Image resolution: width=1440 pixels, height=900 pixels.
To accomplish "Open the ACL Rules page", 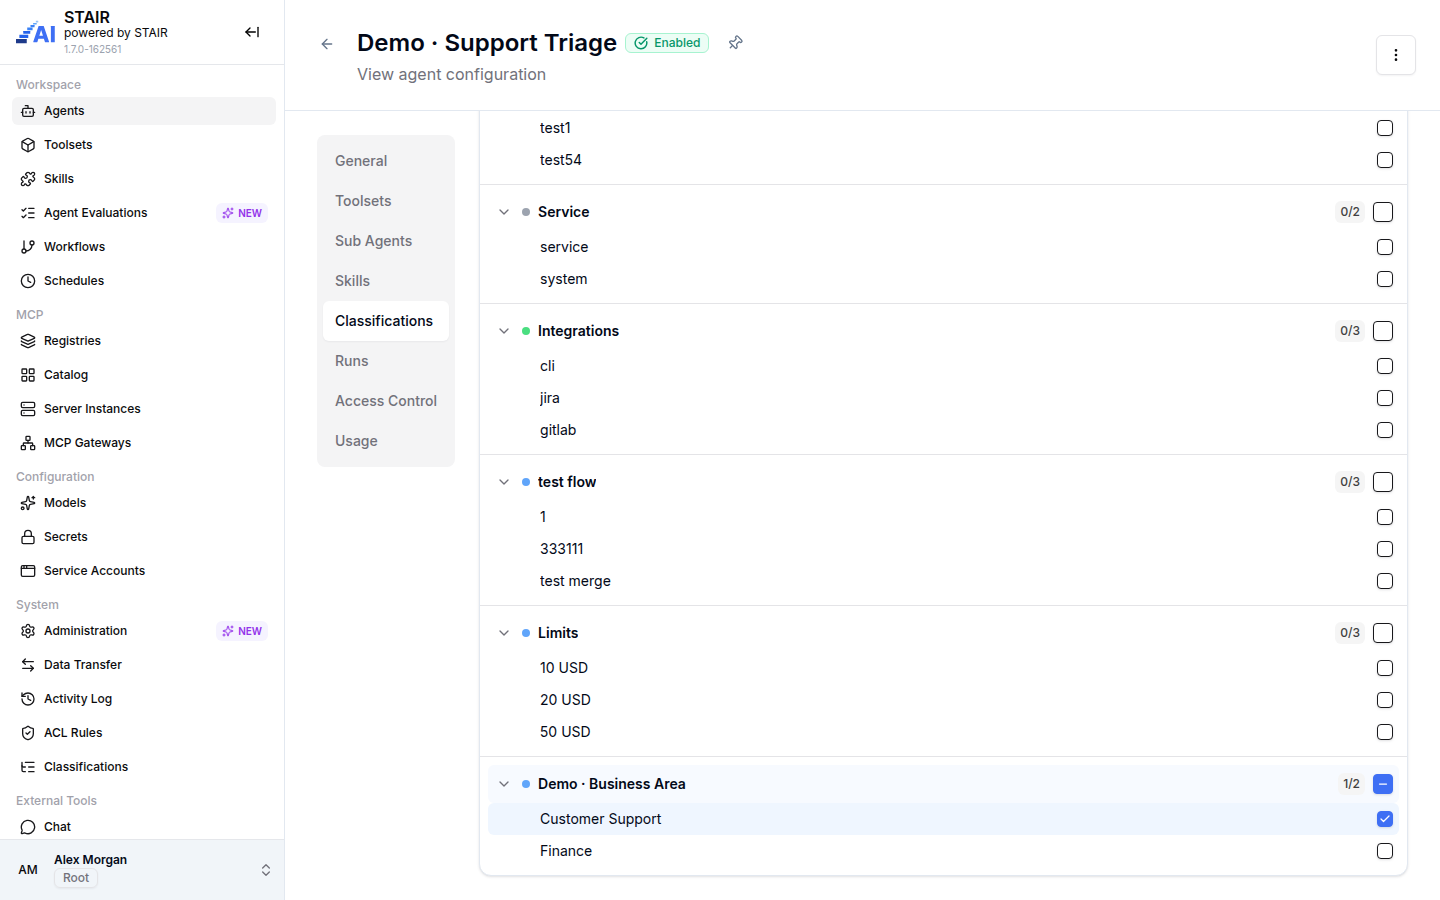I will tap(144, 733).
